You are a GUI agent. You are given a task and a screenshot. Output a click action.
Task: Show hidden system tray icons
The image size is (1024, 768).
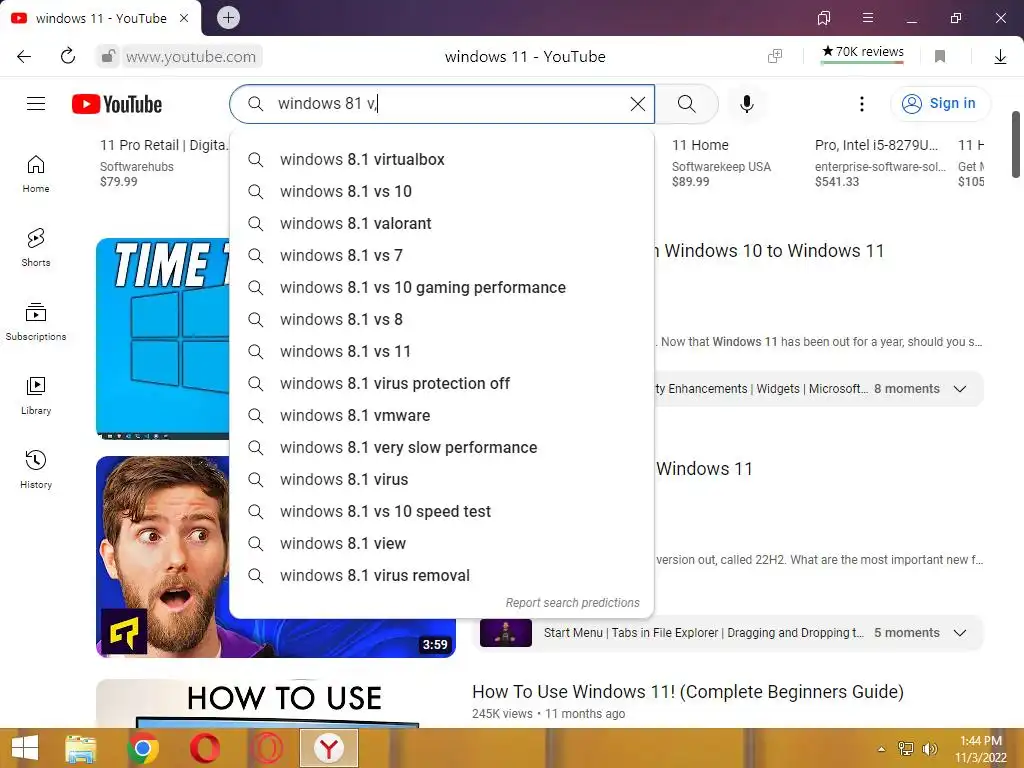[x=881, y=749]
